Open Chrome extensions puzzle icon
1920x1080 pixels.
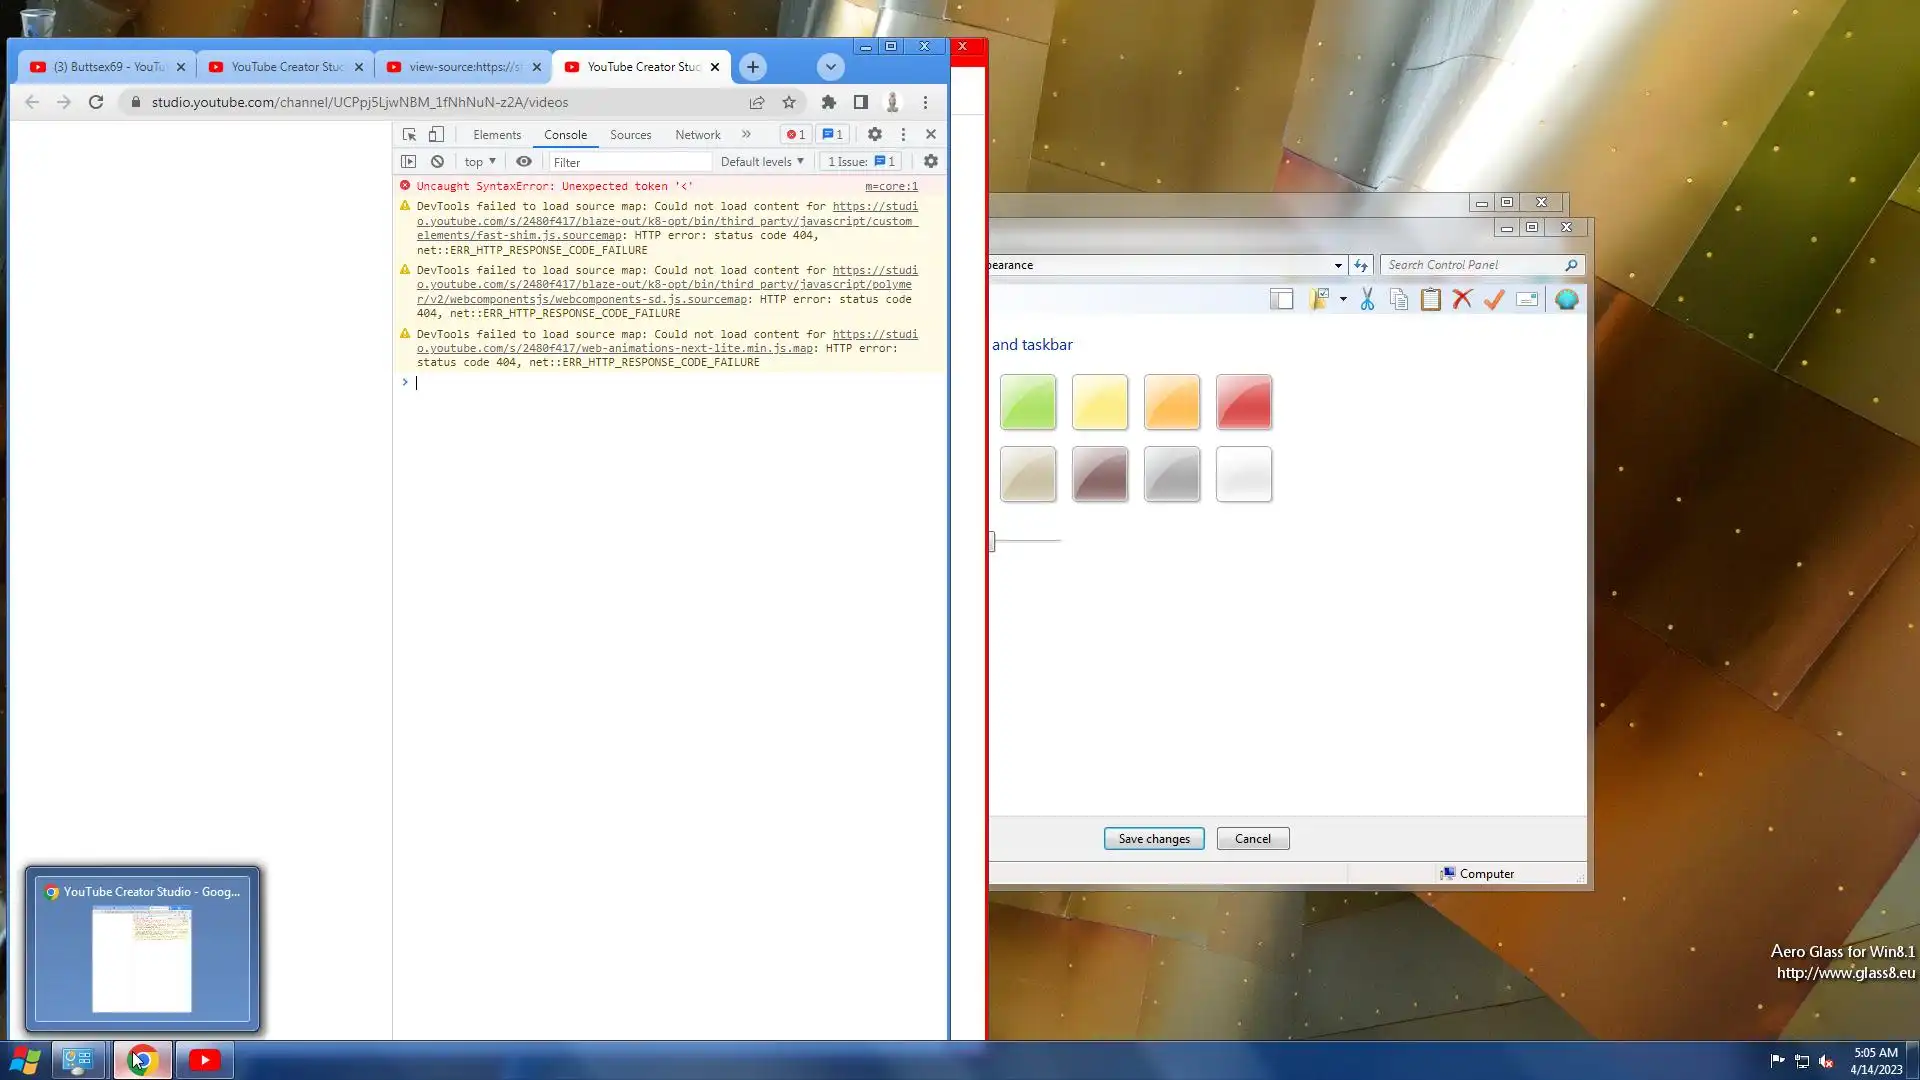point(829,102)
